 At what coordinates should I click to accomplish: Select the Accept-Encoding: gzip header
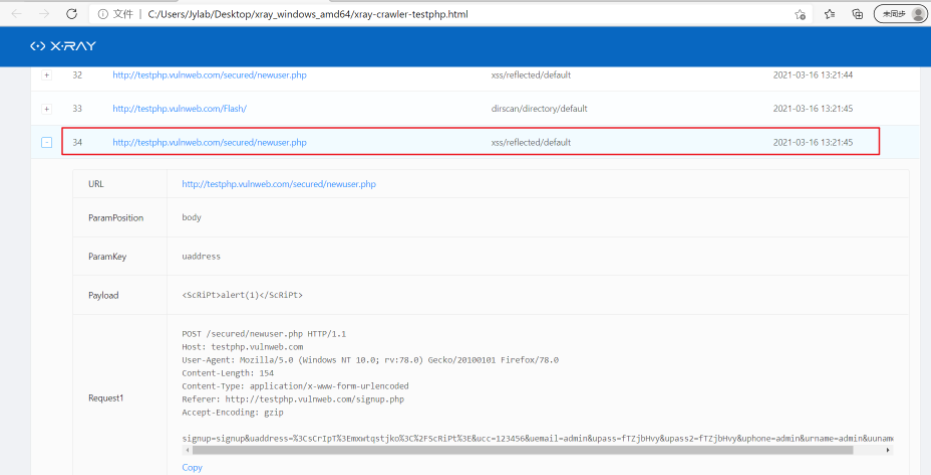pos(232,412)
